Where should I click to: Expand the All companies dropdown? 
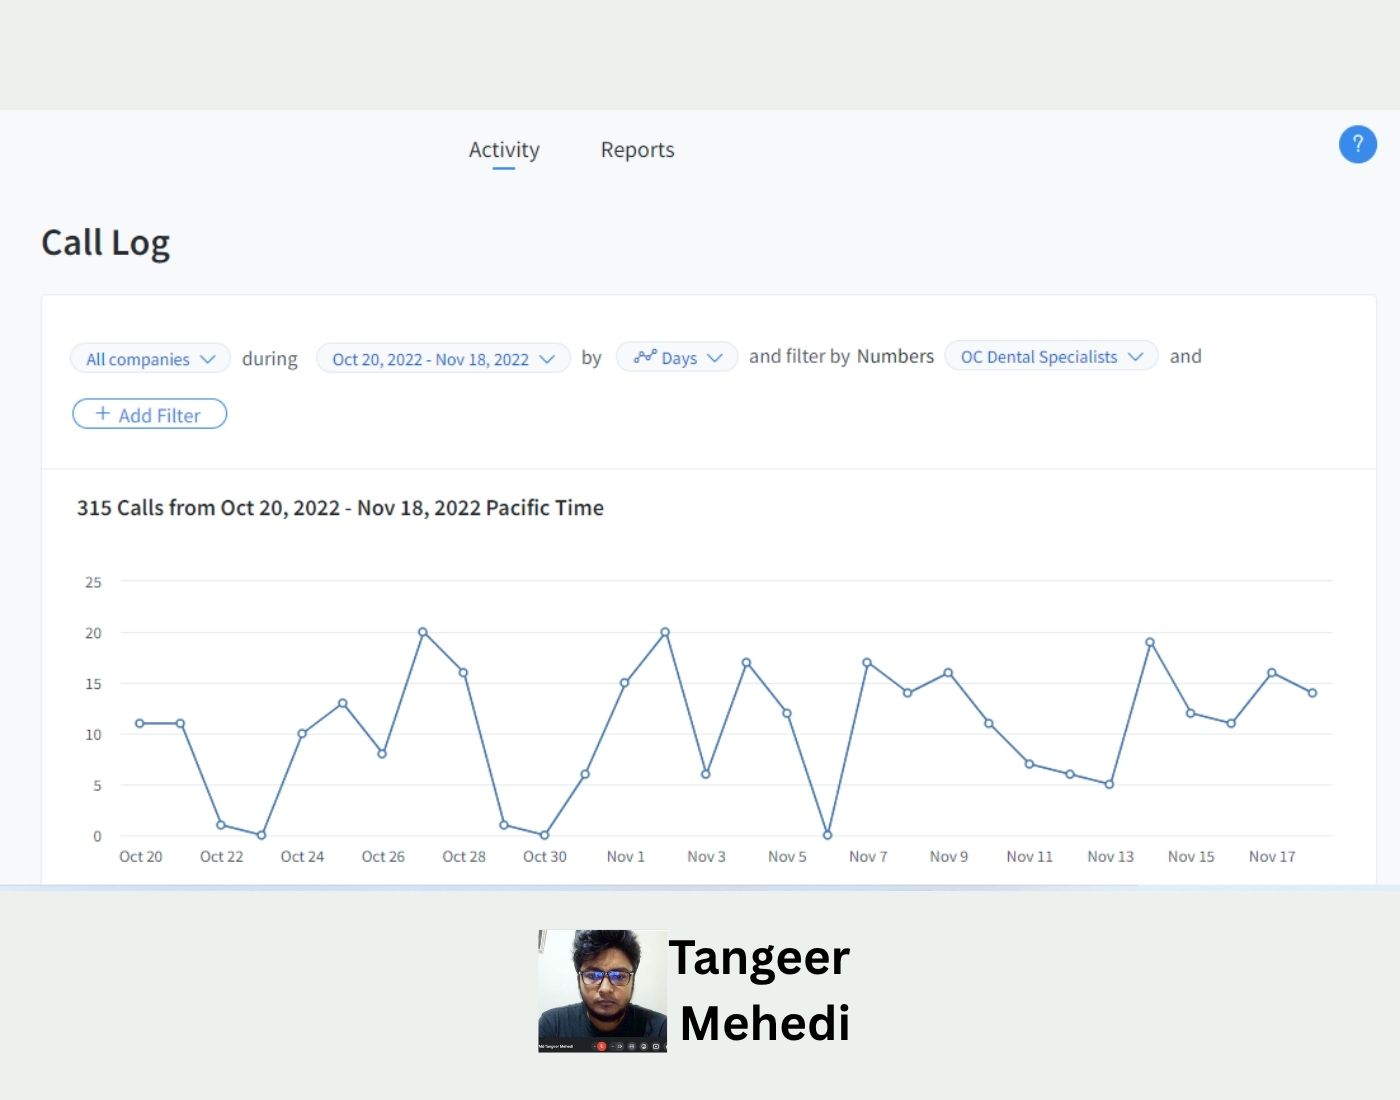(x=150, y=359)
